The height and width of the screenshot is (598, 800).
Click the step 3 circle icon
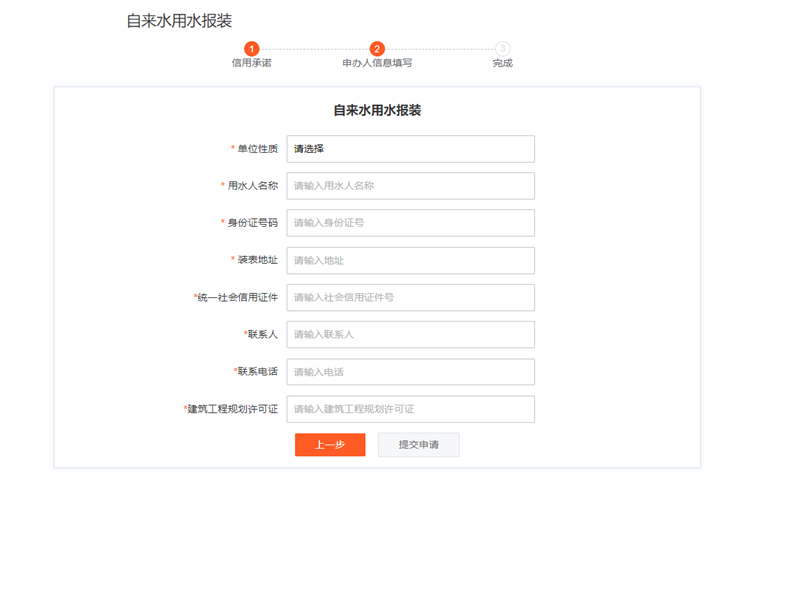502,49
